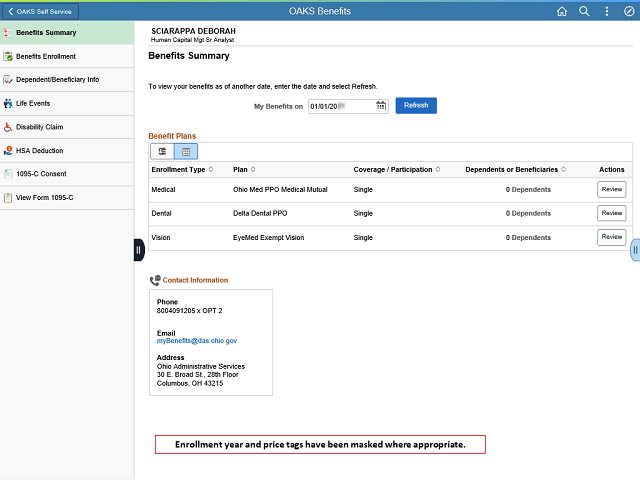The image size is (640, 480).
Task: Collapse the left navigation panel handle
Action: [139, 250]
